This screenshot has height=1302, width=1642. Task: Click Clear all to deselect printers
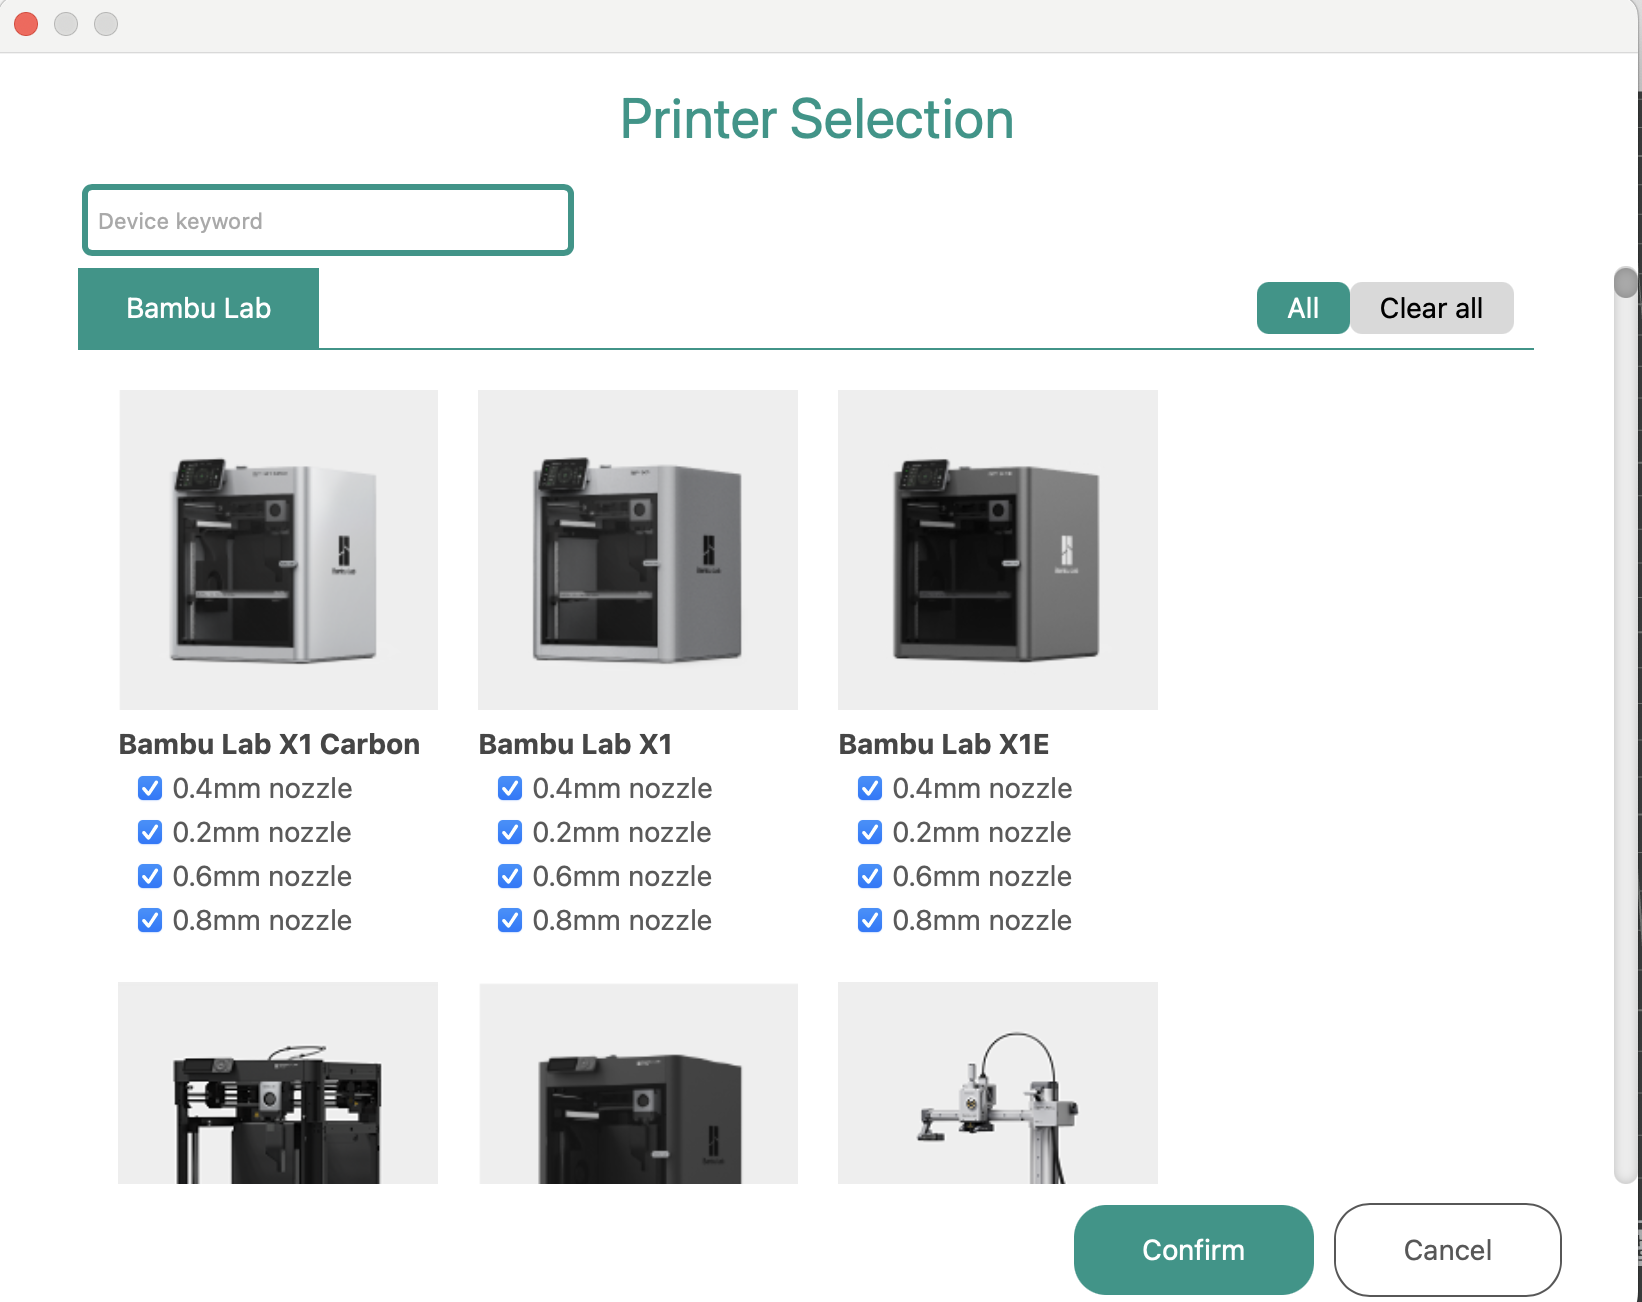click(1431, 308)
